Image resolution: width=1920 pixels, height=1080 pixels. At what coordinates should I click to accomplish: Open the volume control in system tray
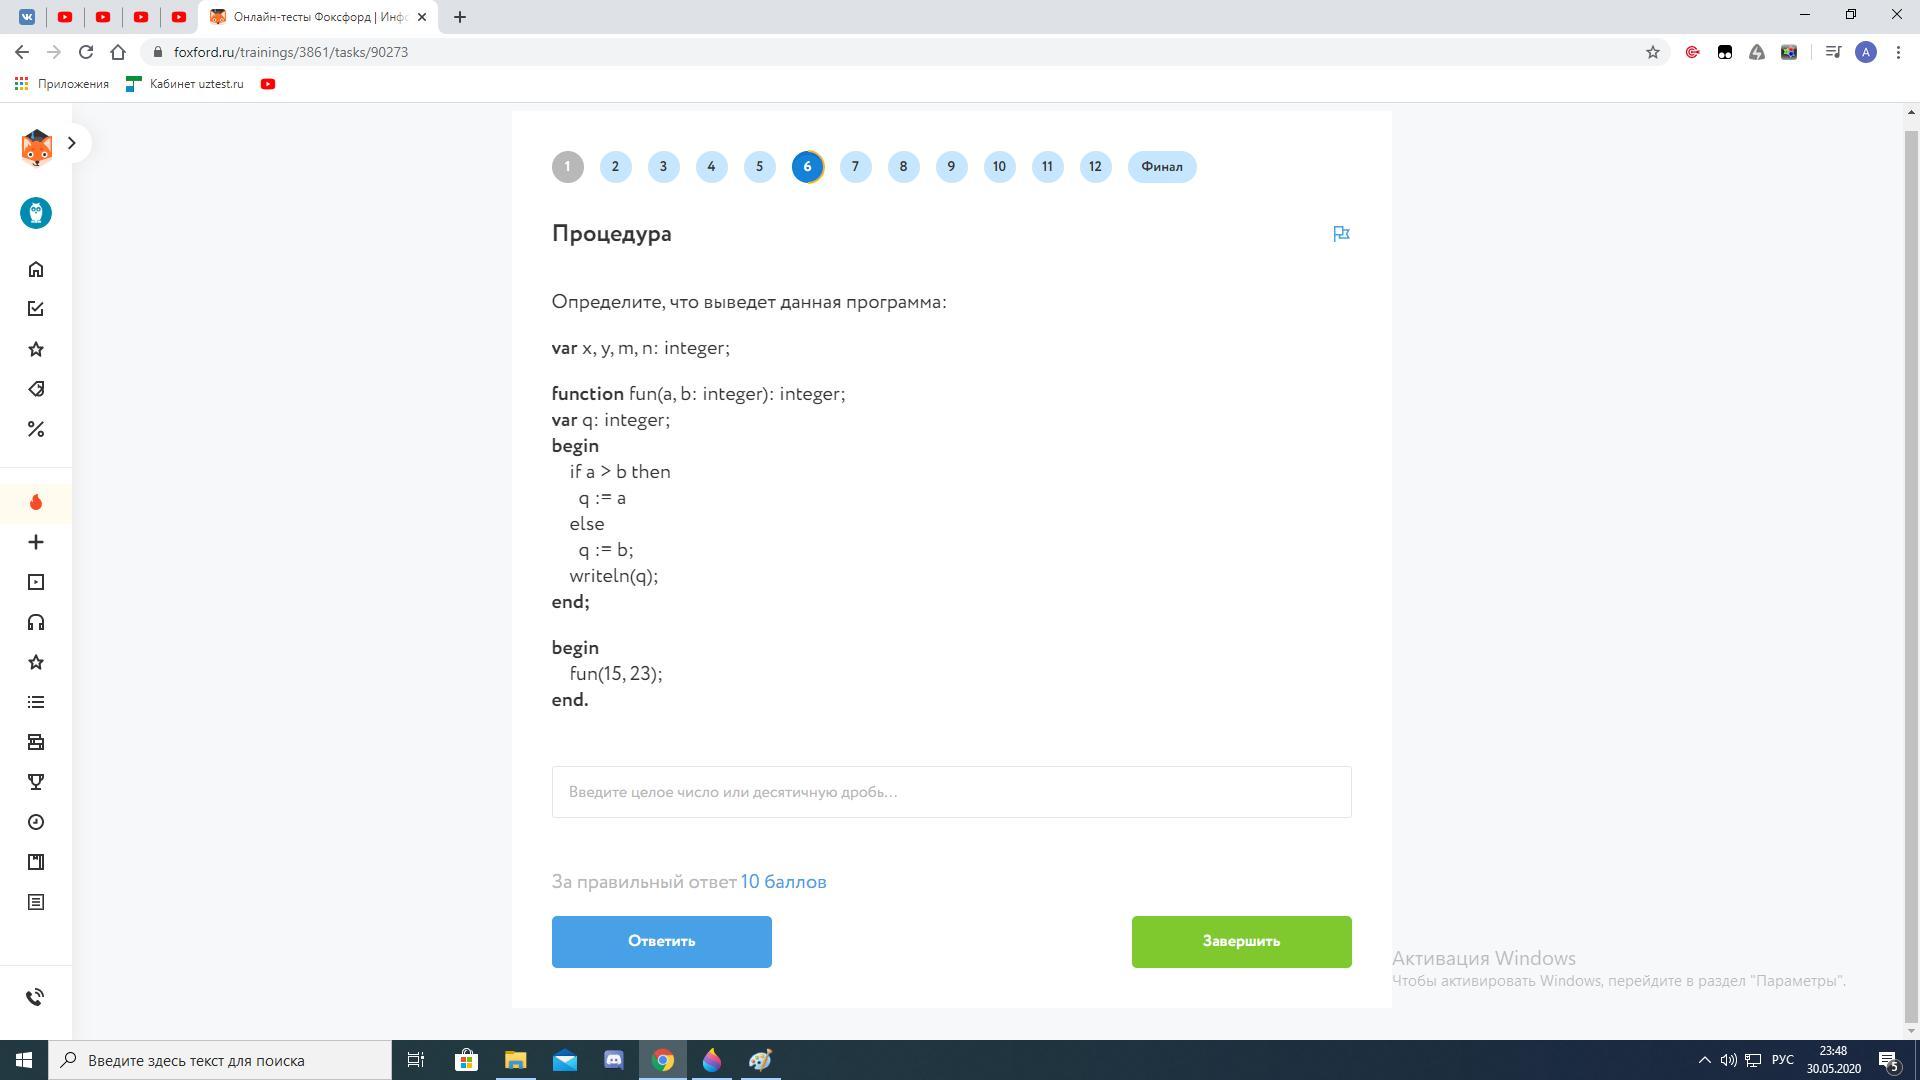(x=1728, y=1060)
